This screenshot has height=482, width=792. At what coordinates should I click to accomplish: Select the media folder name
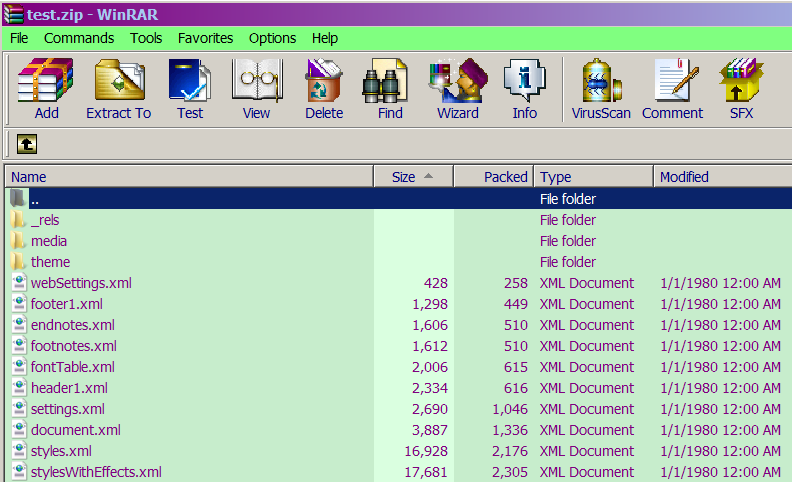pyautogui.click(x=48, y=241)
